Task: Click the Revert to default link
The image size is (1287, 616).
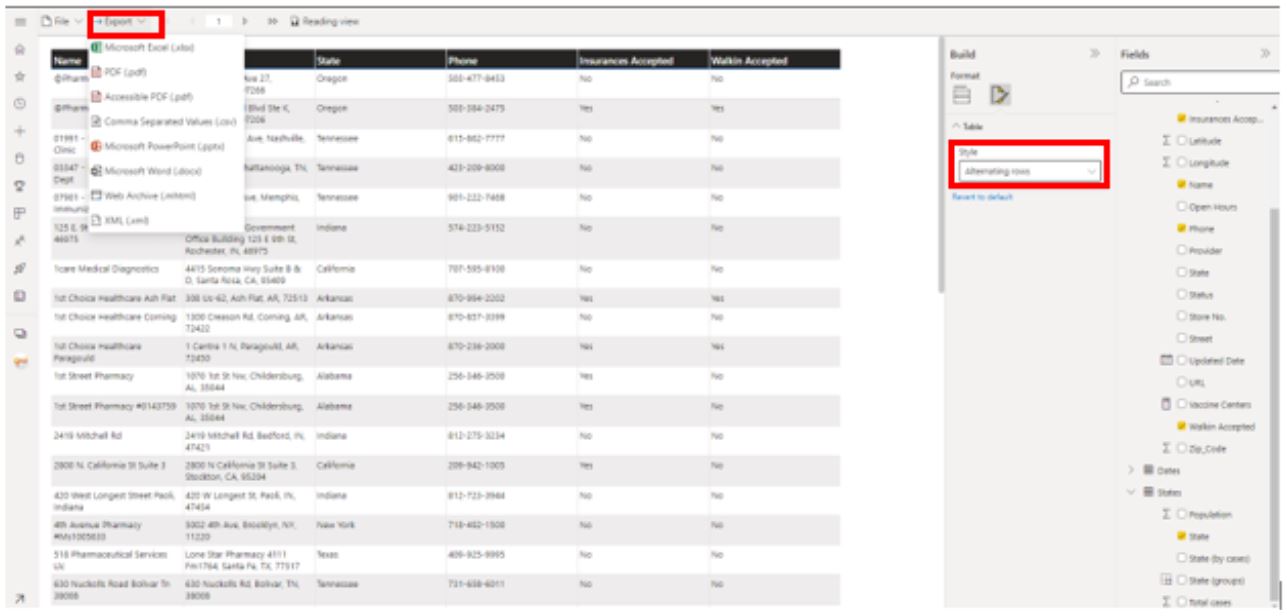Action: [982, 197]
